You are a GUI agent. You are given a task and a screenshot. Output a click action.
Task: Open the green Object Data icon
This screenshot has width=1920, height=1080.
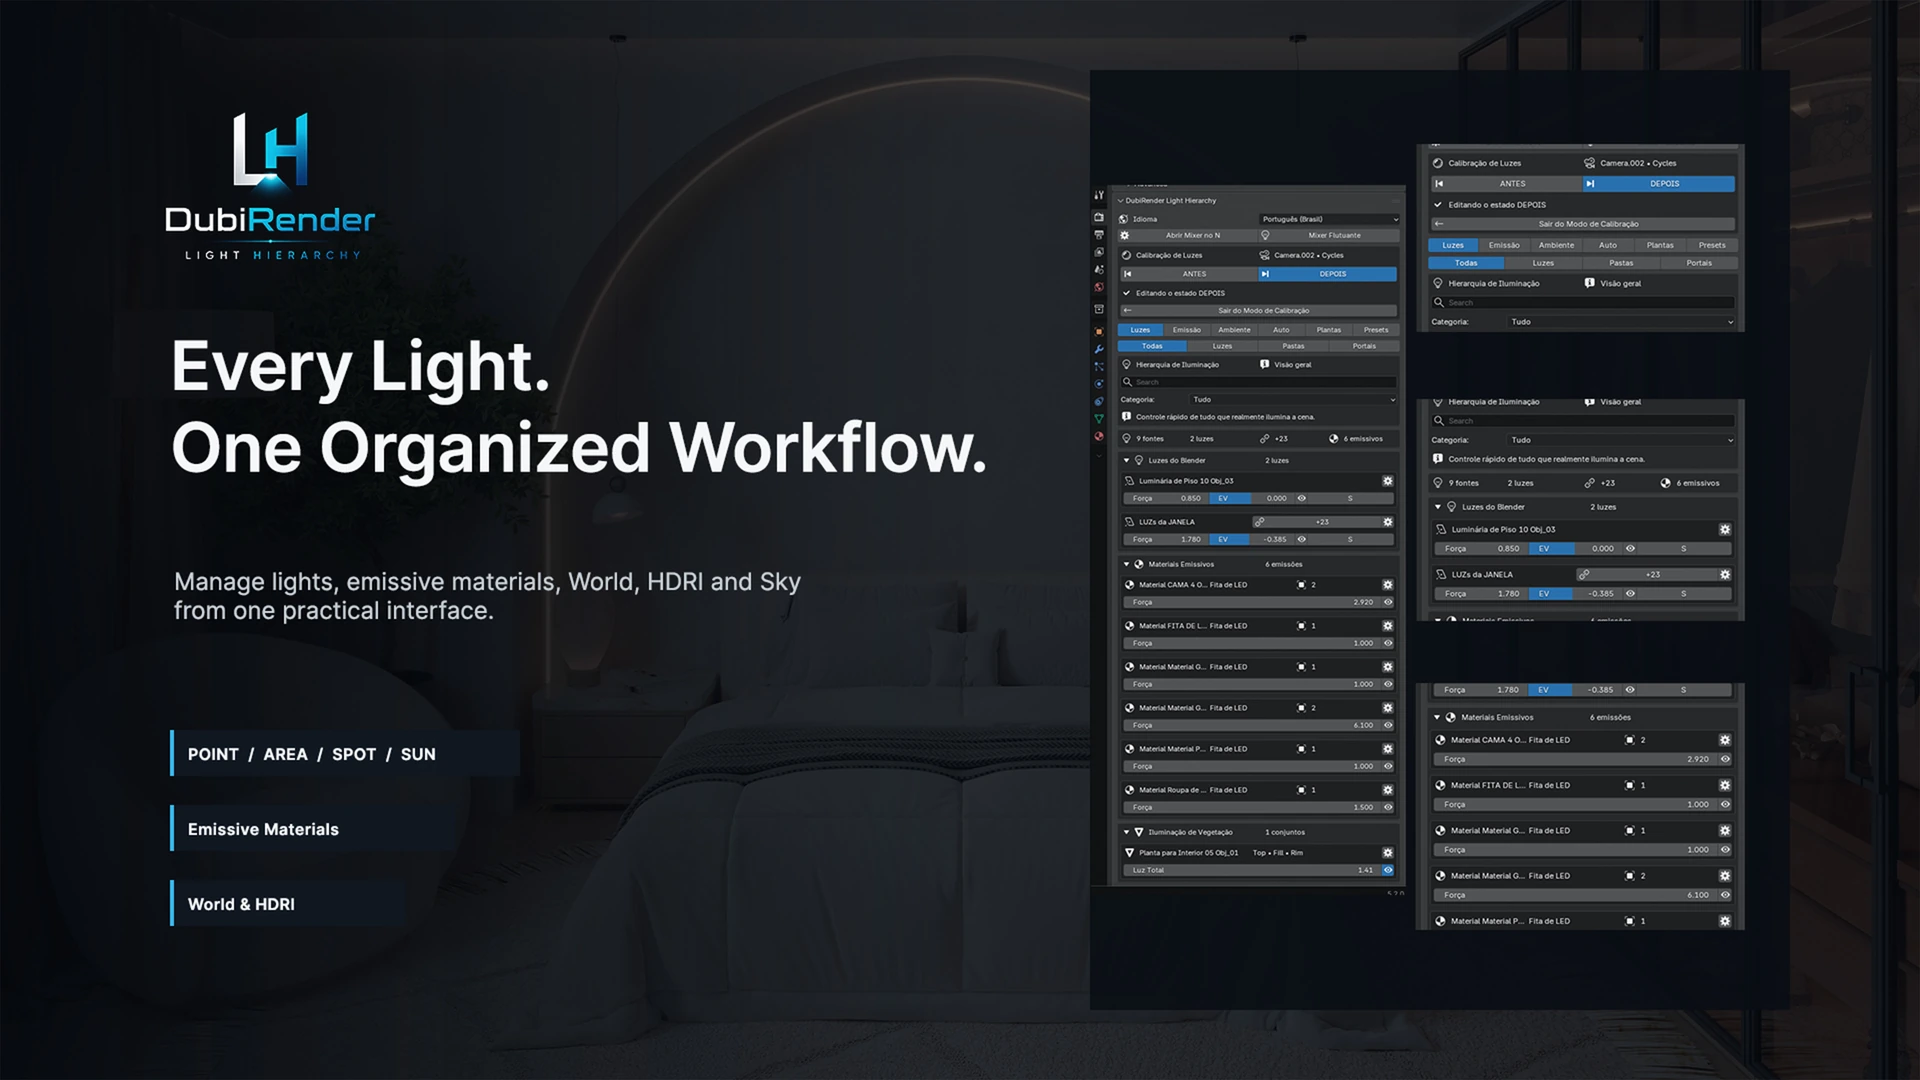tap(1099, 419)
